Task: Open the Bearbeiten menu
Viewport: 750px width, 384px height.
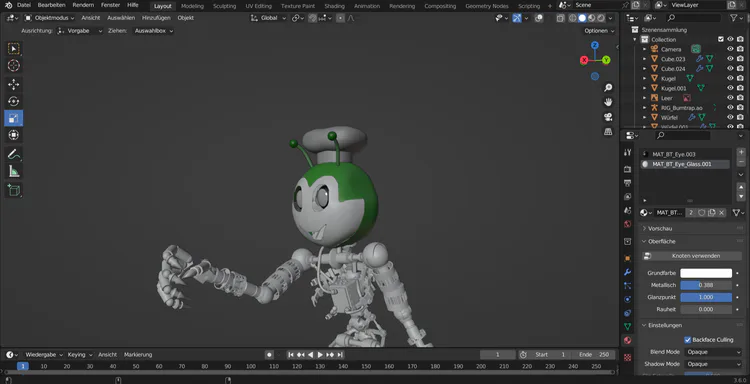Action: (x=52, y=5)
